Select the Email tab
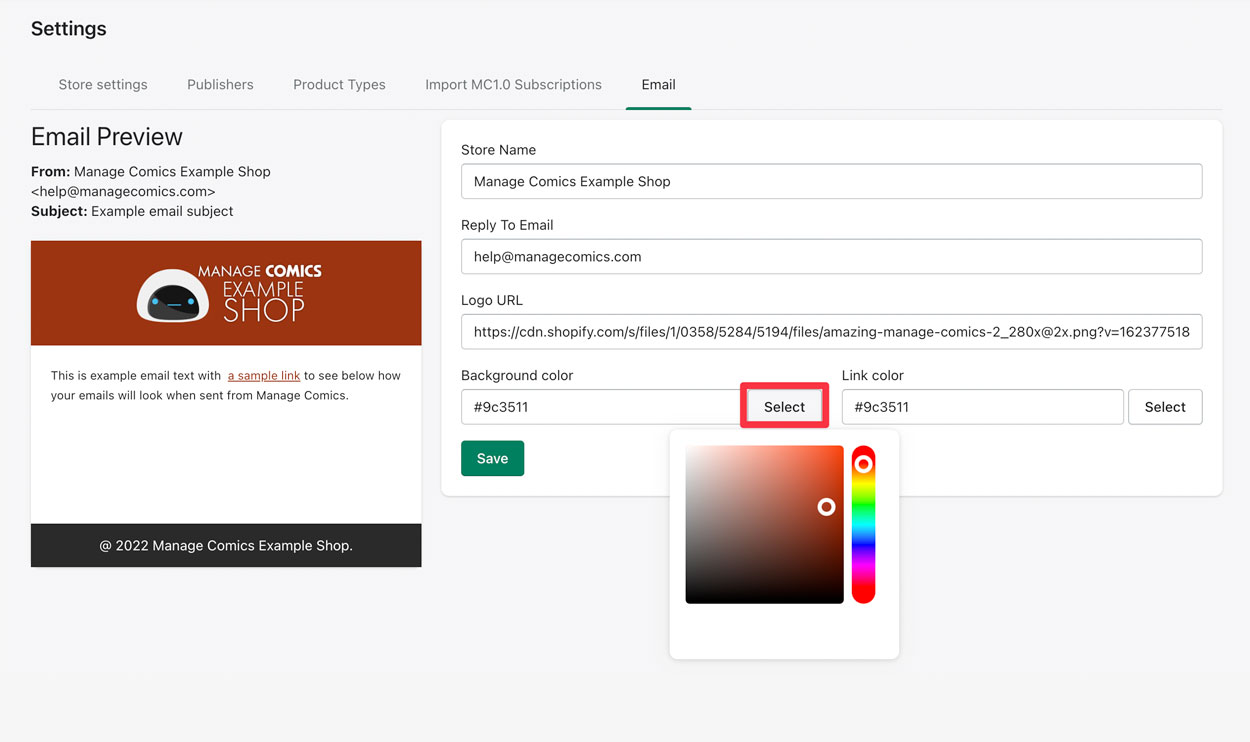 point(658,85)
